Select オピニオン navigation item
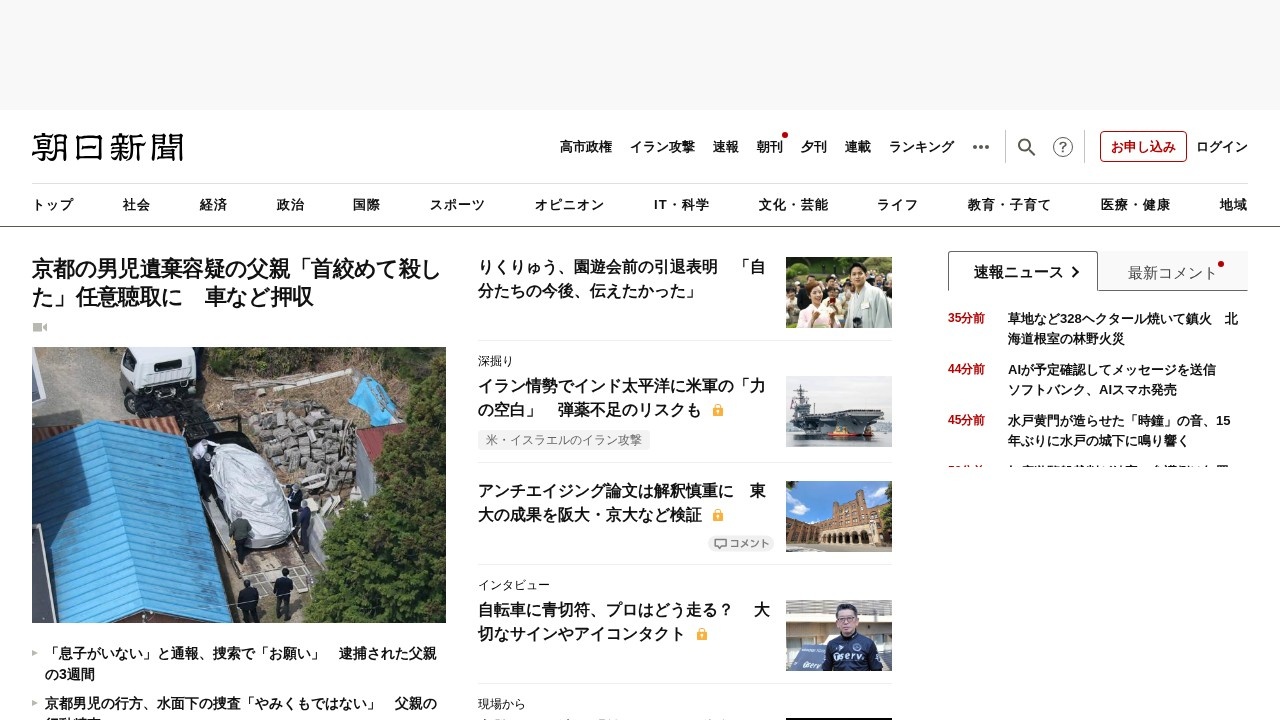1280x720 pixels. 569,205
